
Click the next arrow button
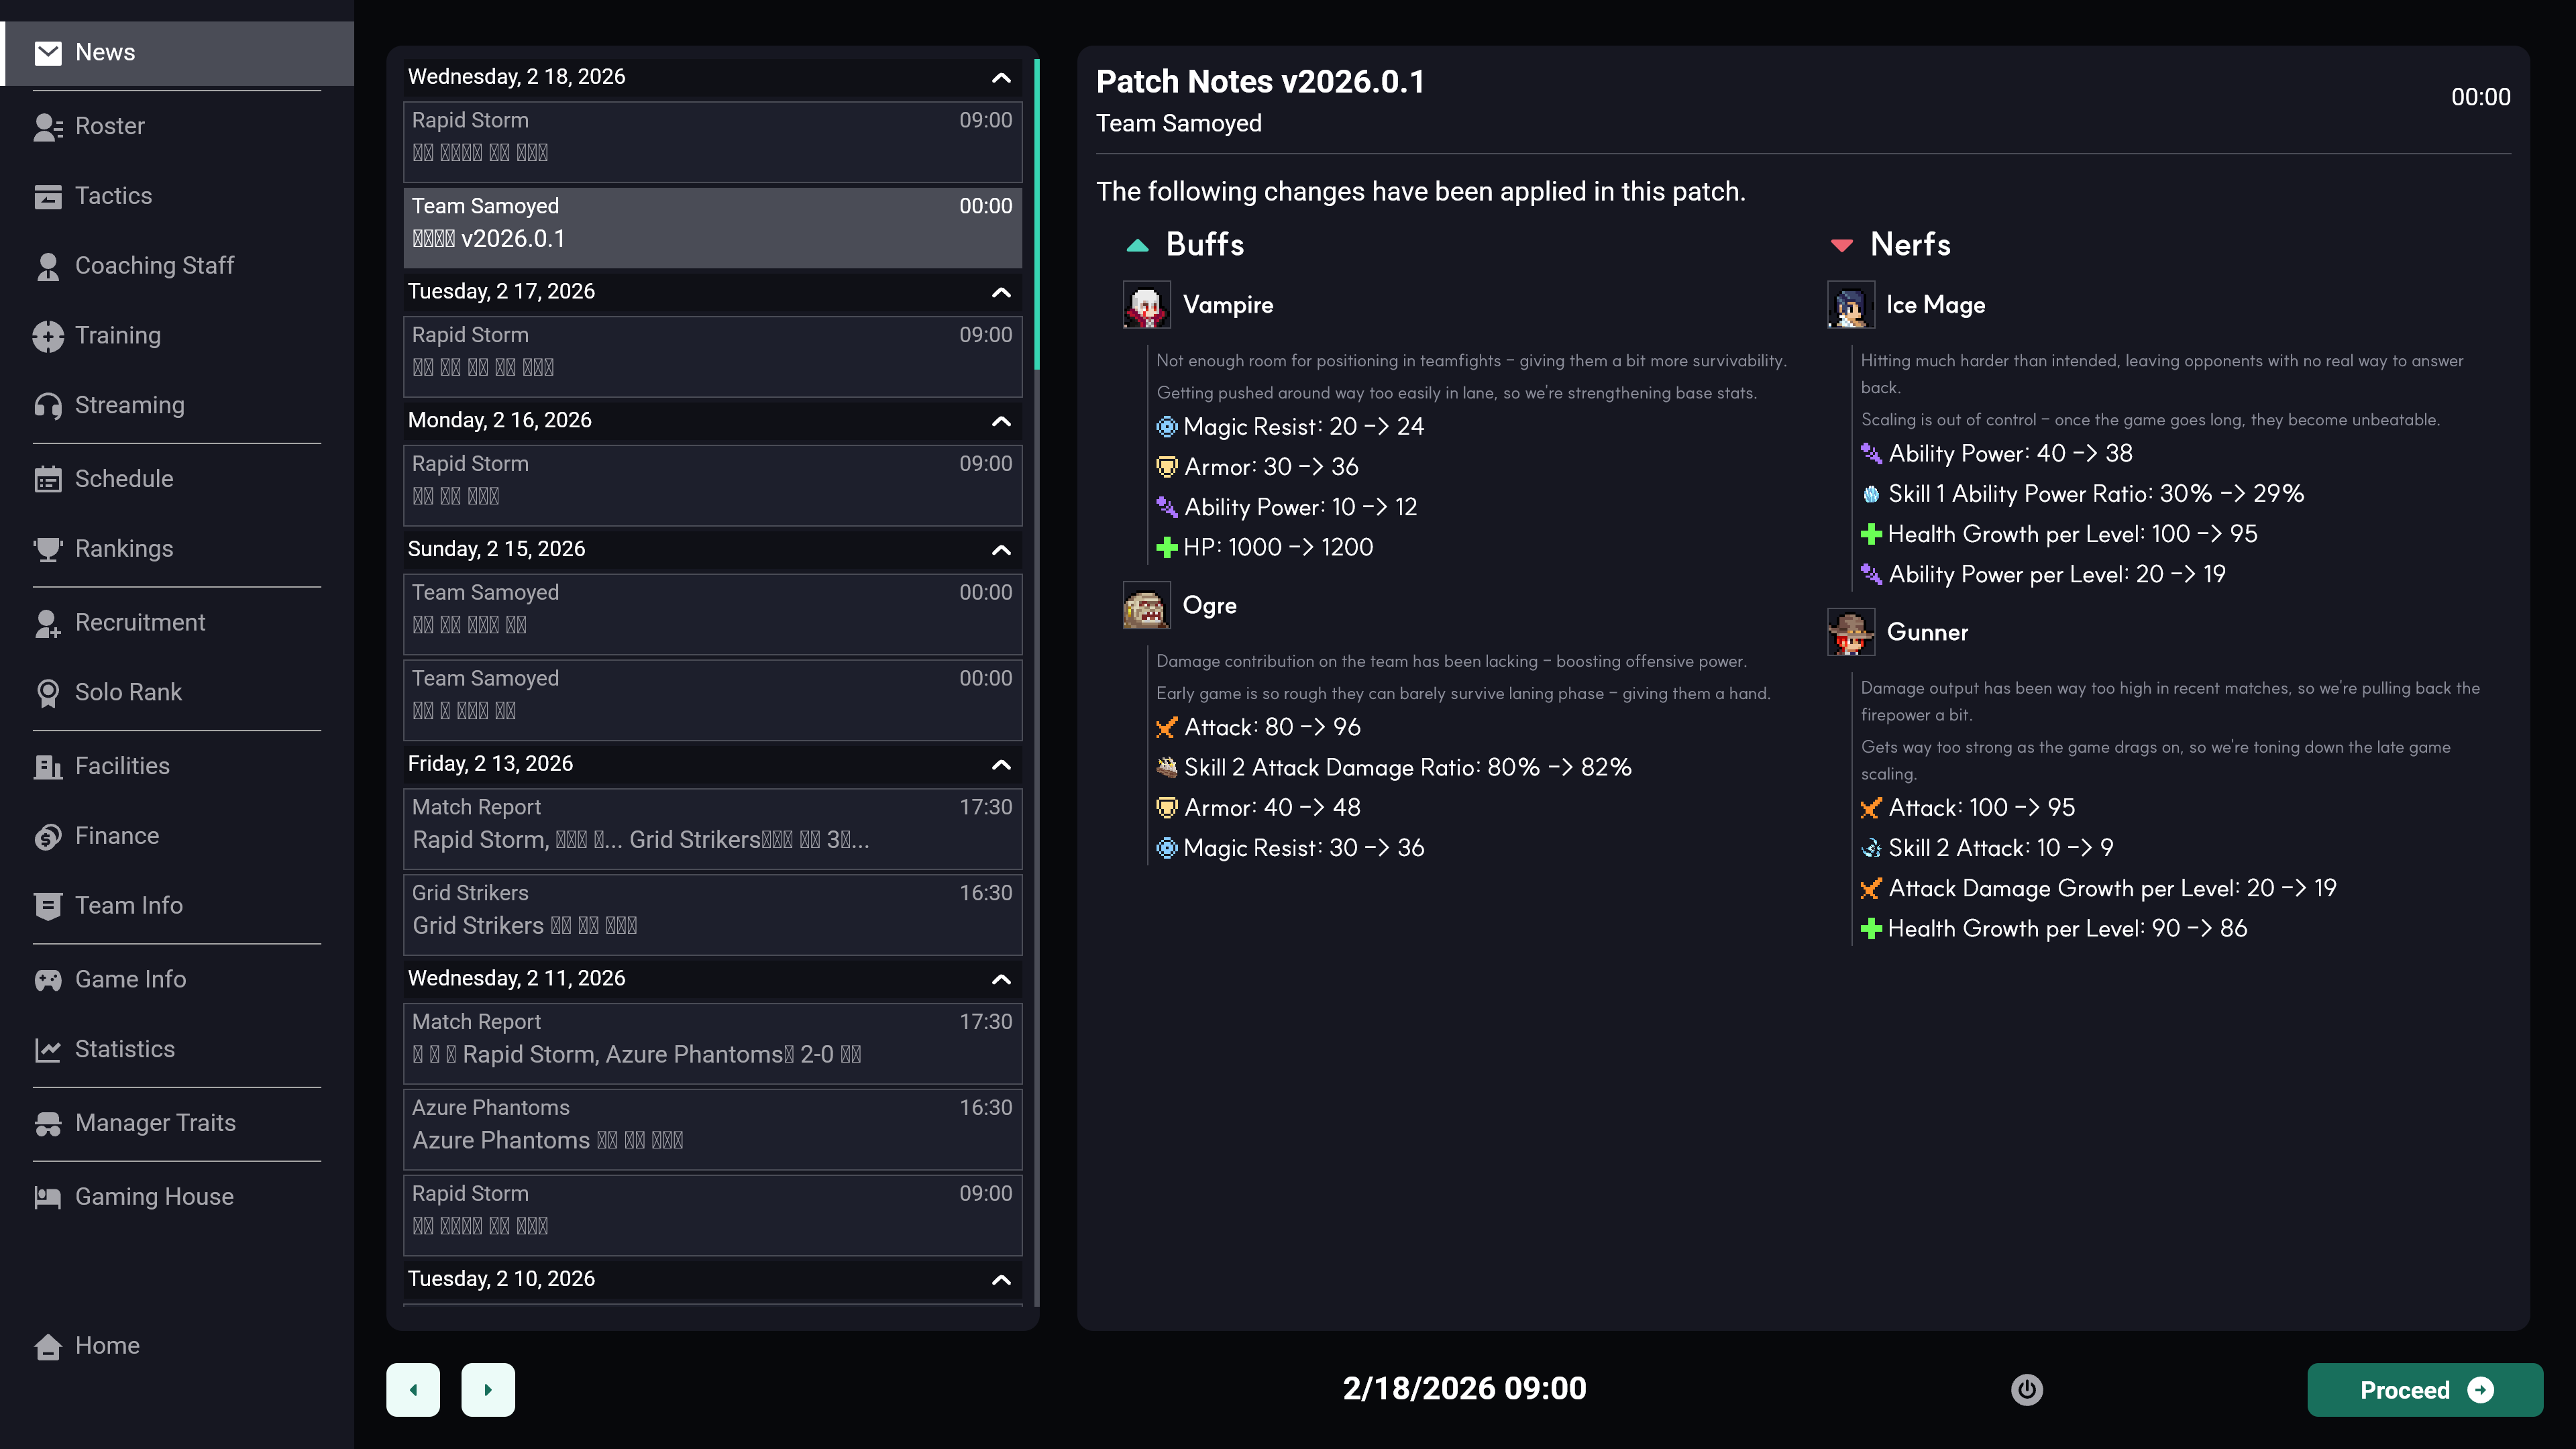(488, 1389)
